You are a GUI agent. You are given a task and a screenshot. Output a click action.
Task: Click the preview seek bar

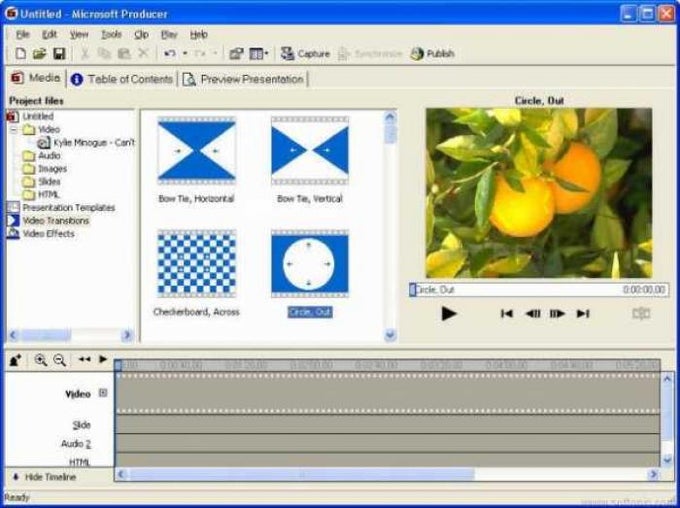point(539,290)
